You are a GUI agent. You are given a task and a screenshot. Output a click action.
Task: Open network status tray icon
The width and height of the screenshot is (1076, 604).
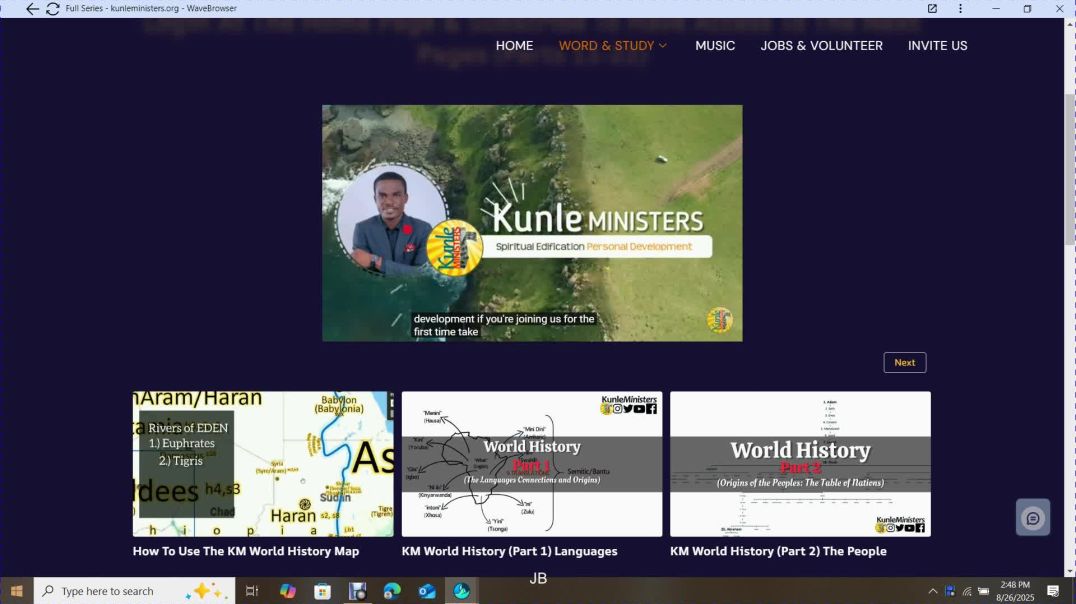[967, 591]
